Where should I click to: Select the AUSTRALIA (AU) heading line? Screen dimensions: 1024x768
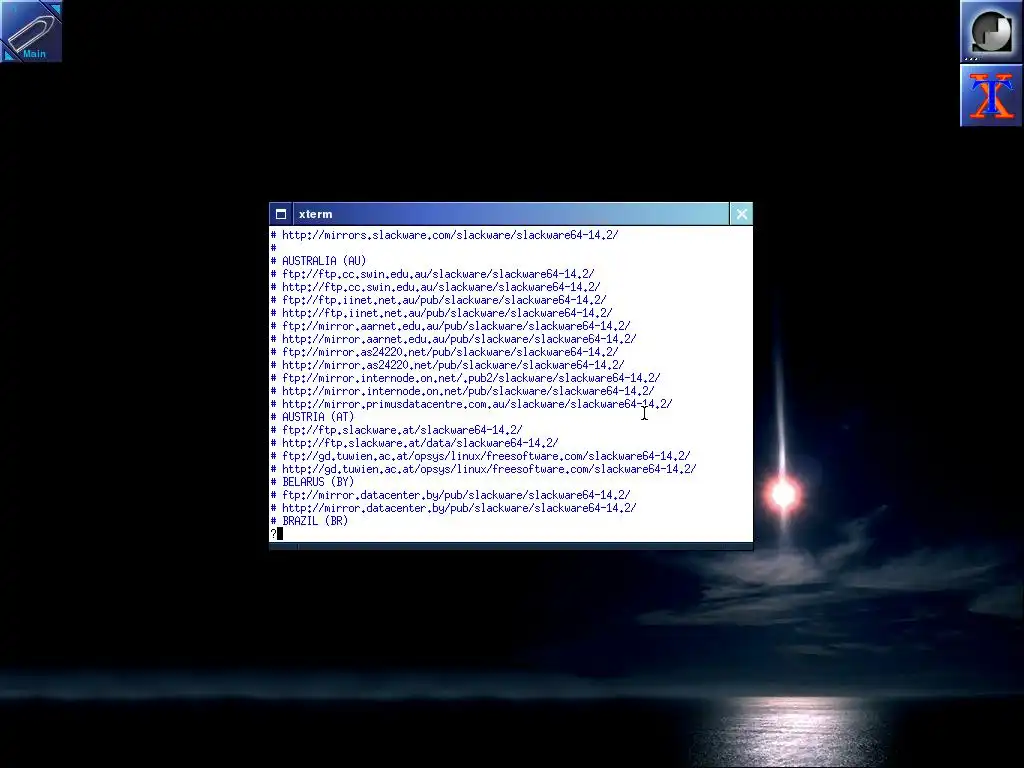[319, 261]
